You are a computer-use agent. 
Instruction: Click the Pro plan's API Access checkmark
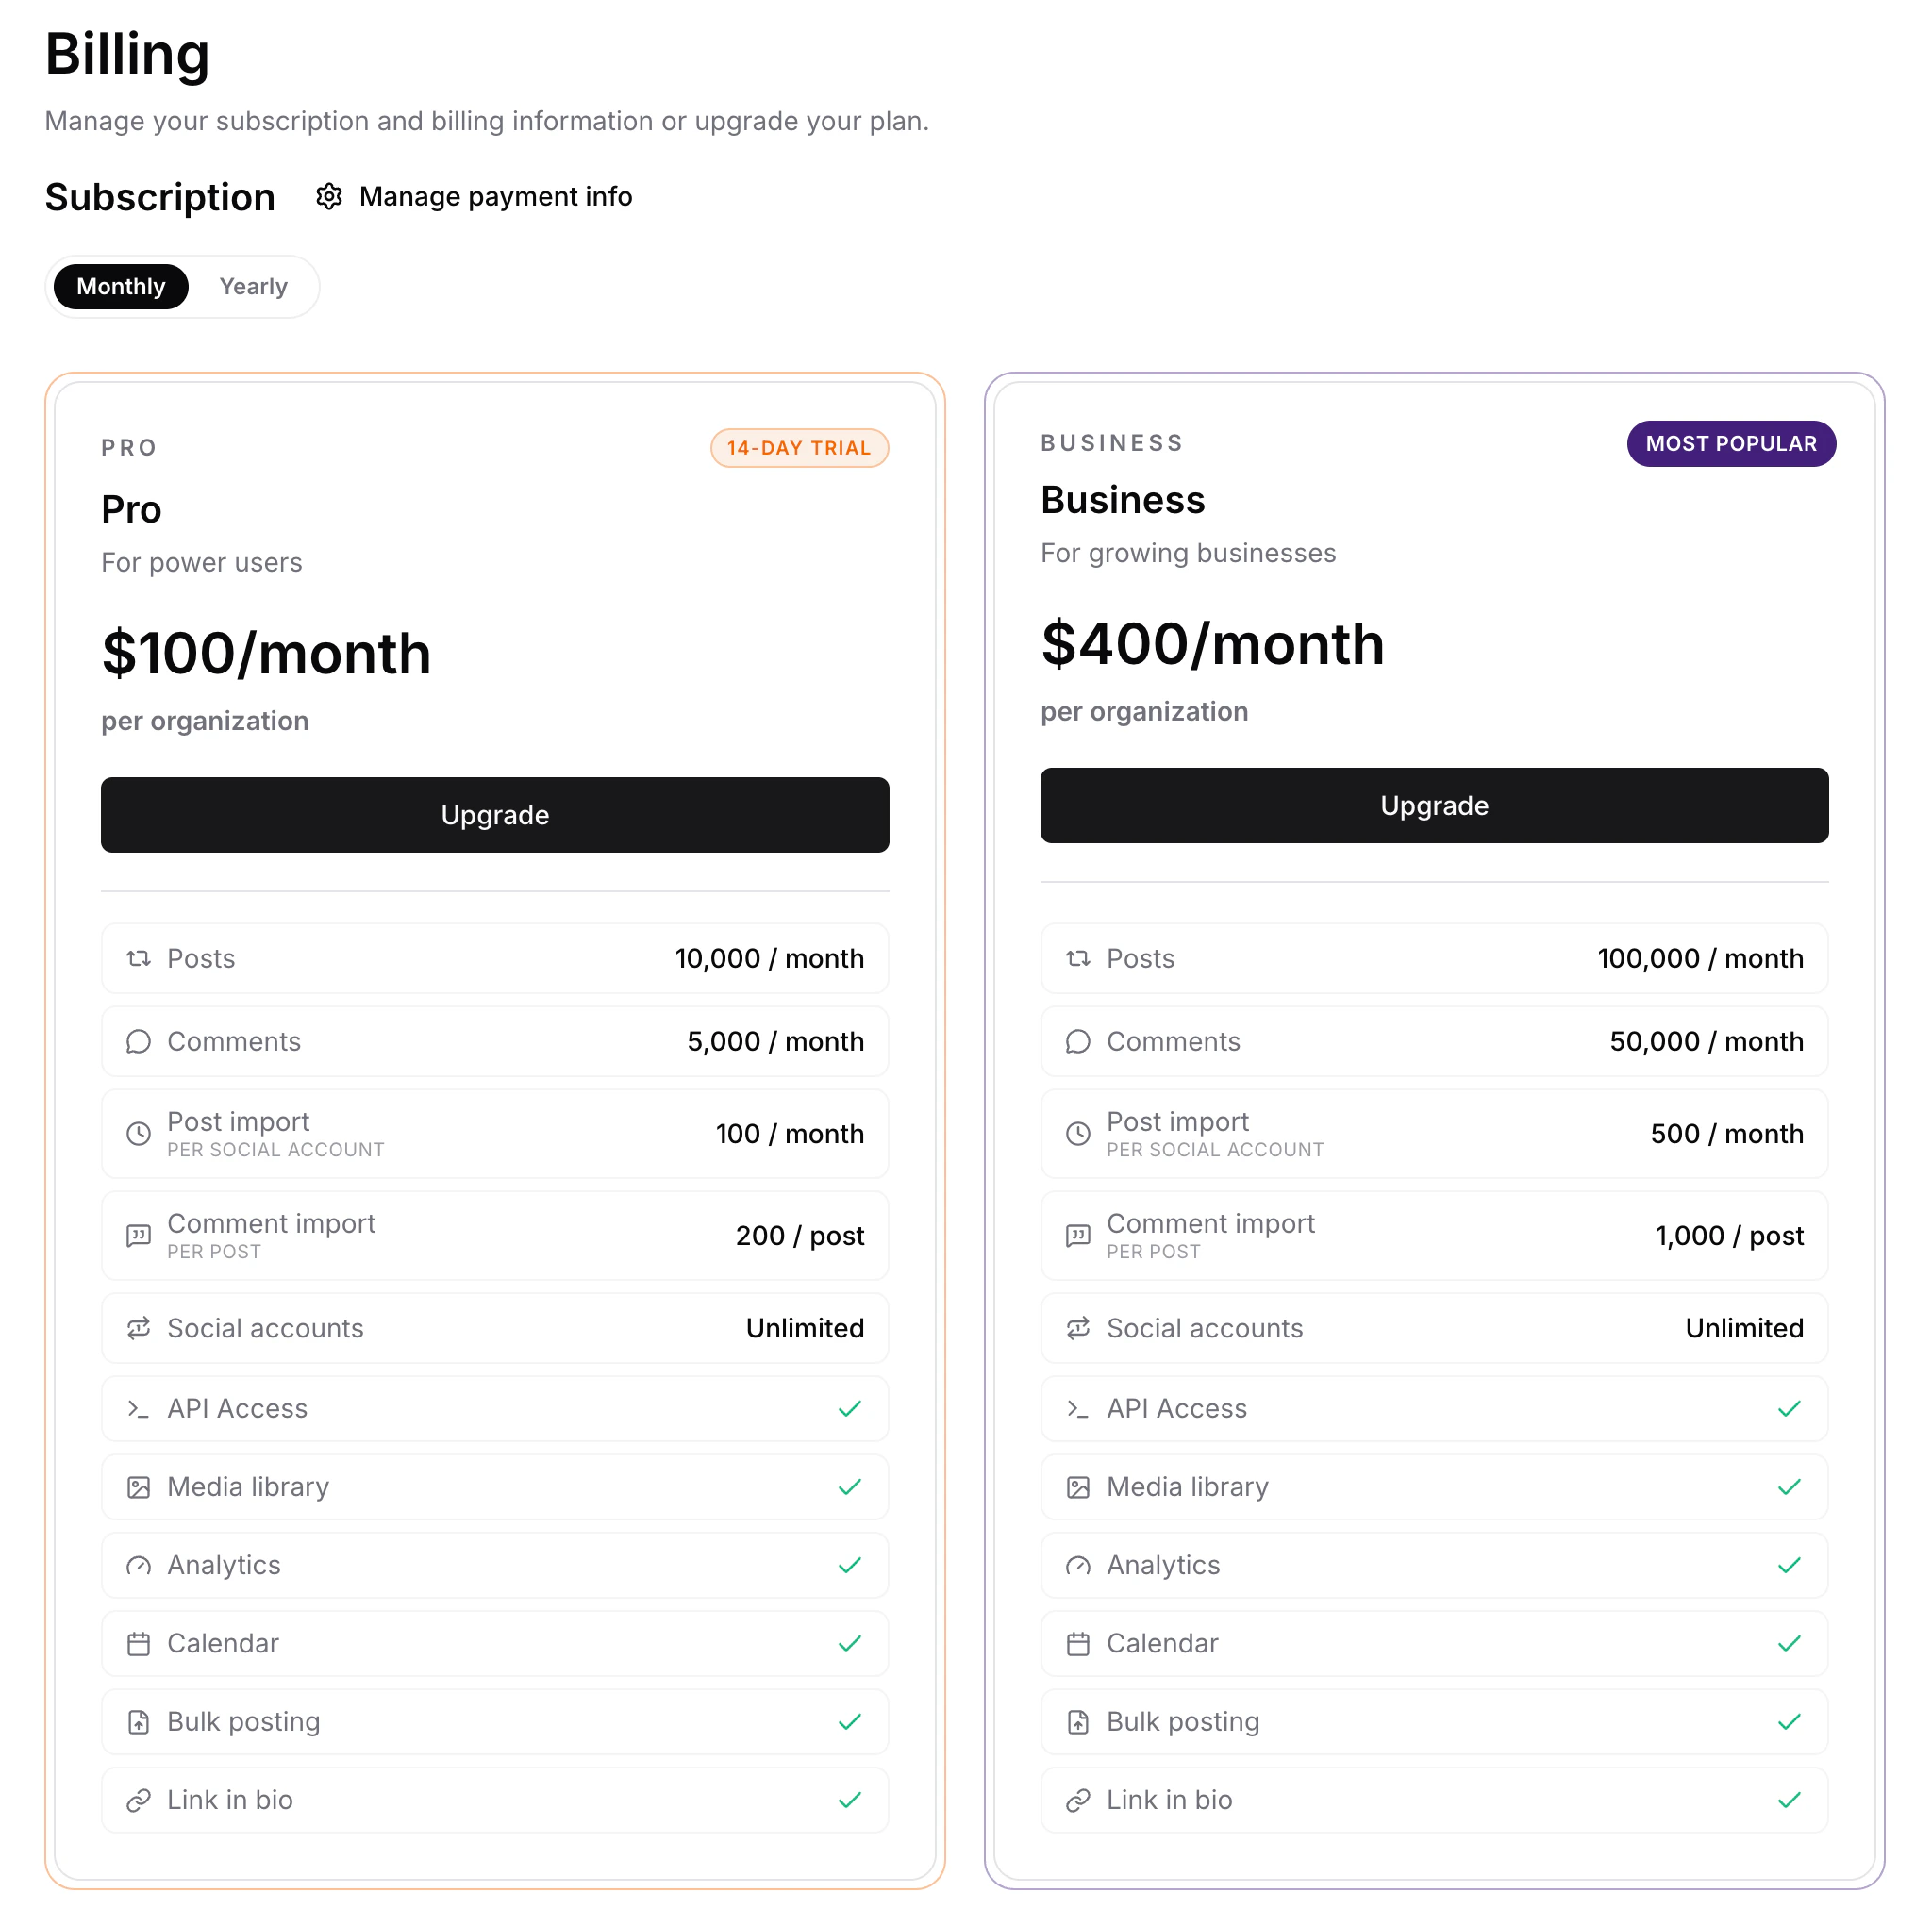point(850,1409)
